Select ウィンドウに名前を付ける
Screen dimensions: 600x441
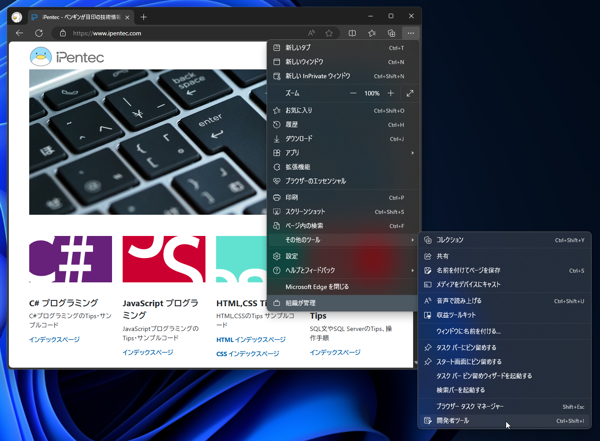tap(504, 331)
